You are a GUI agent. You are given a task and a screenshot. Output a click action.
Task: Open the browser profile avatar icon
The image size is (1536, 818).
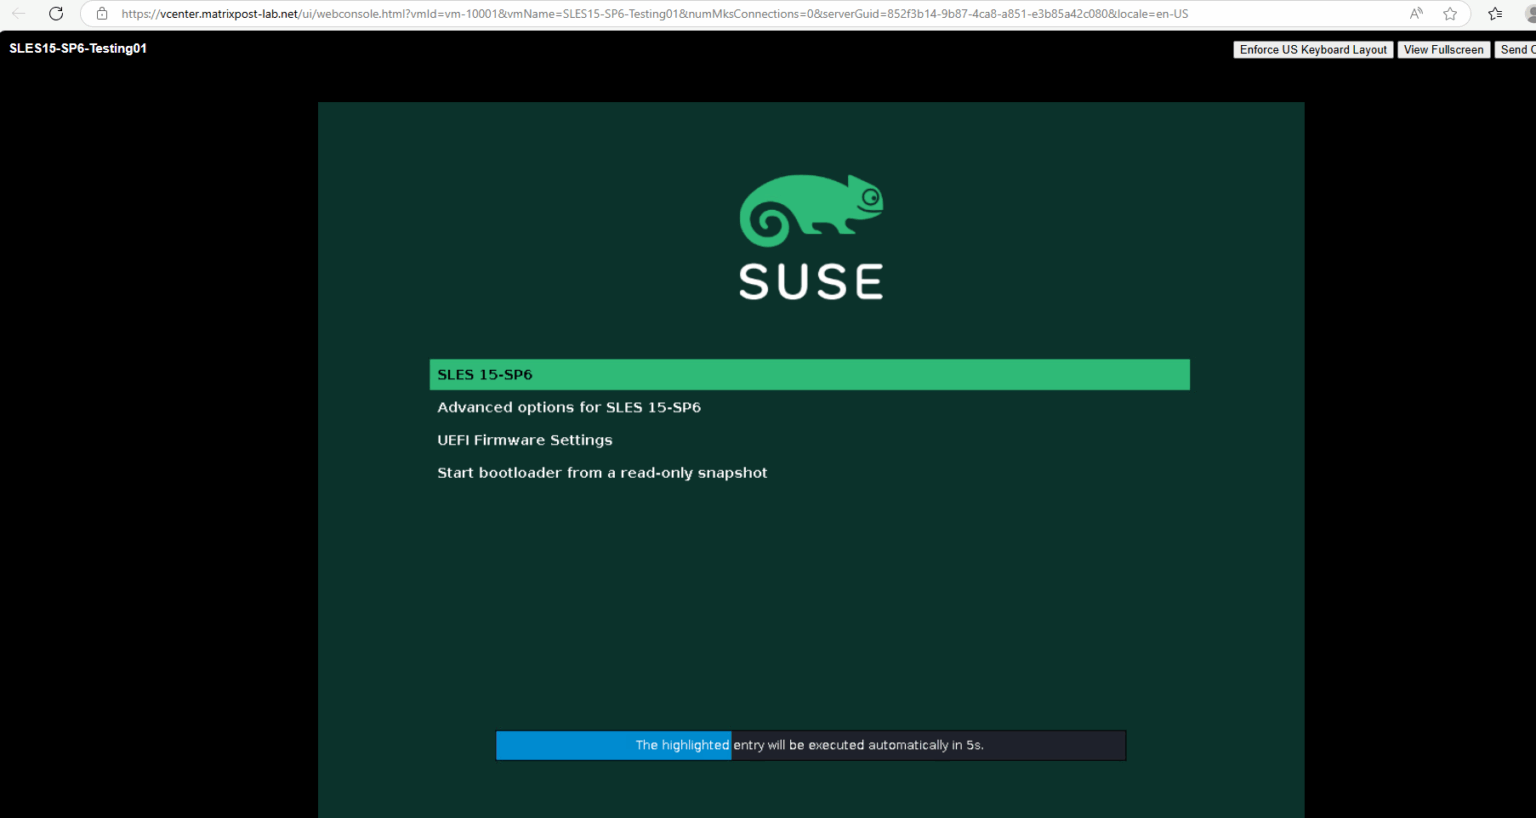[x=1529, y=14]
